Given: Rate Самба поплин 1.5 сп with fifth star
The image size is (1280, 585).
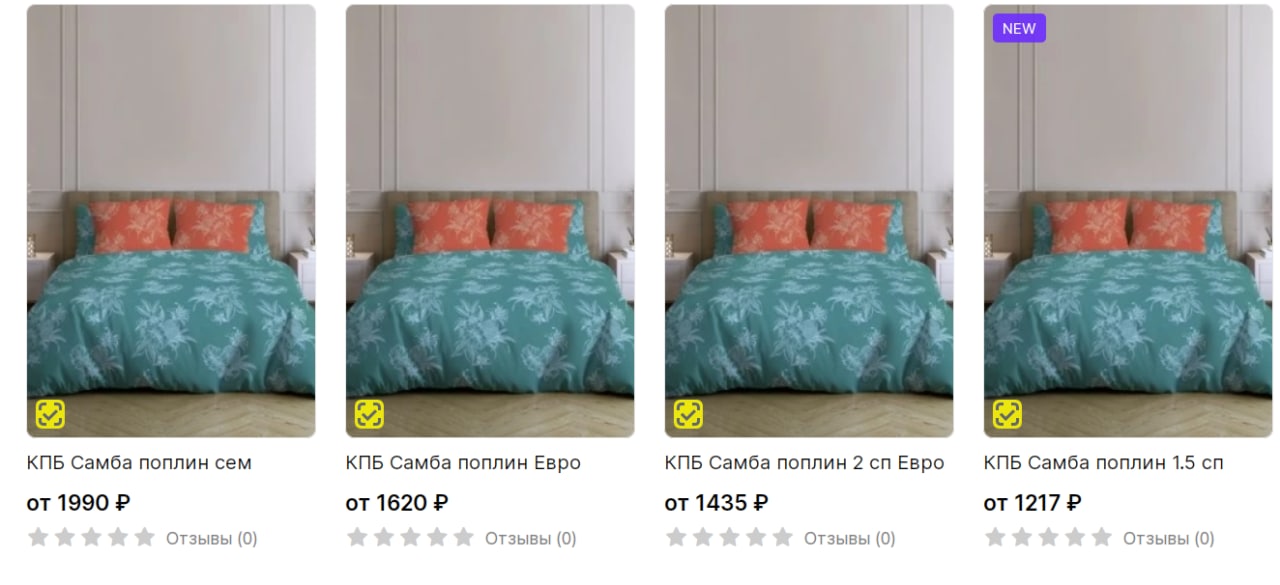Looking at the screenshot, I should pos(1102,538).
